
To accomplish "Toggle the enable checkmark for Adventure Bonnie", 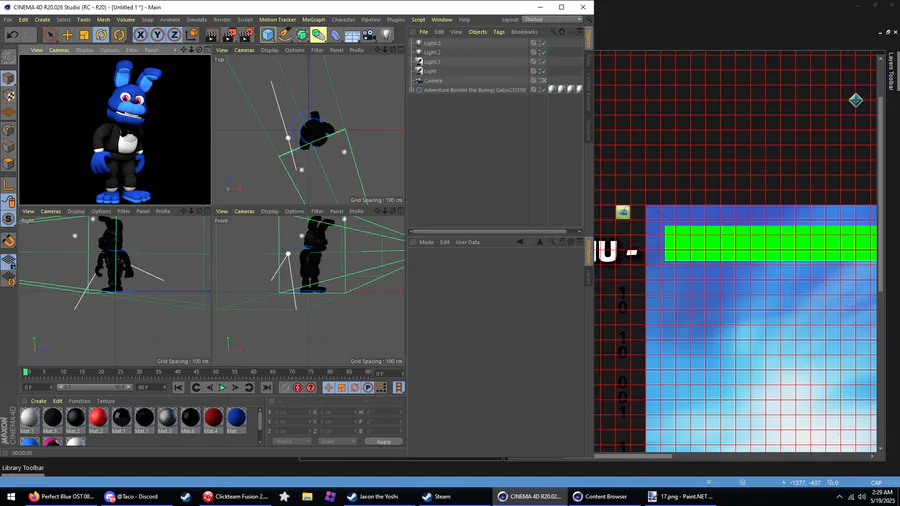I will point(544,90).
